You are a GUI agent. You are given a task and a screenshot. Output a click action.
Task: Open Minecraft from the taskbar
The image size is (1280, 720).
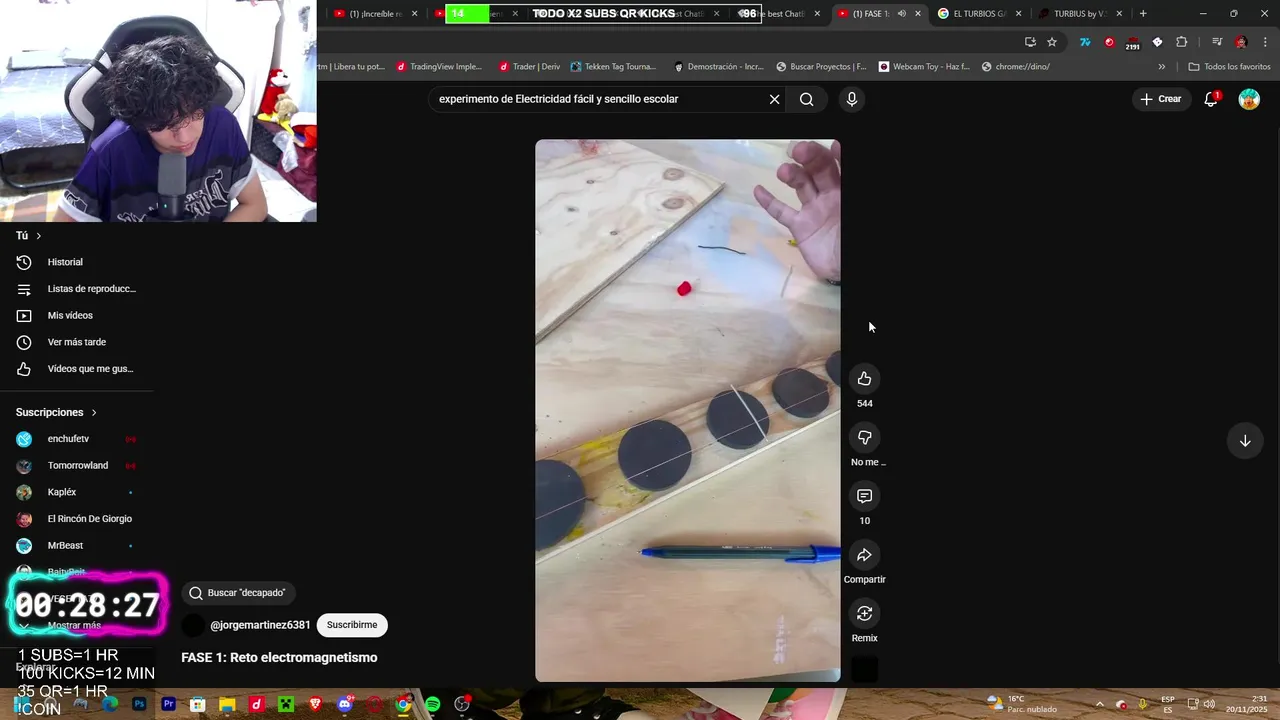pyautogui.click(x=286, y=705)
